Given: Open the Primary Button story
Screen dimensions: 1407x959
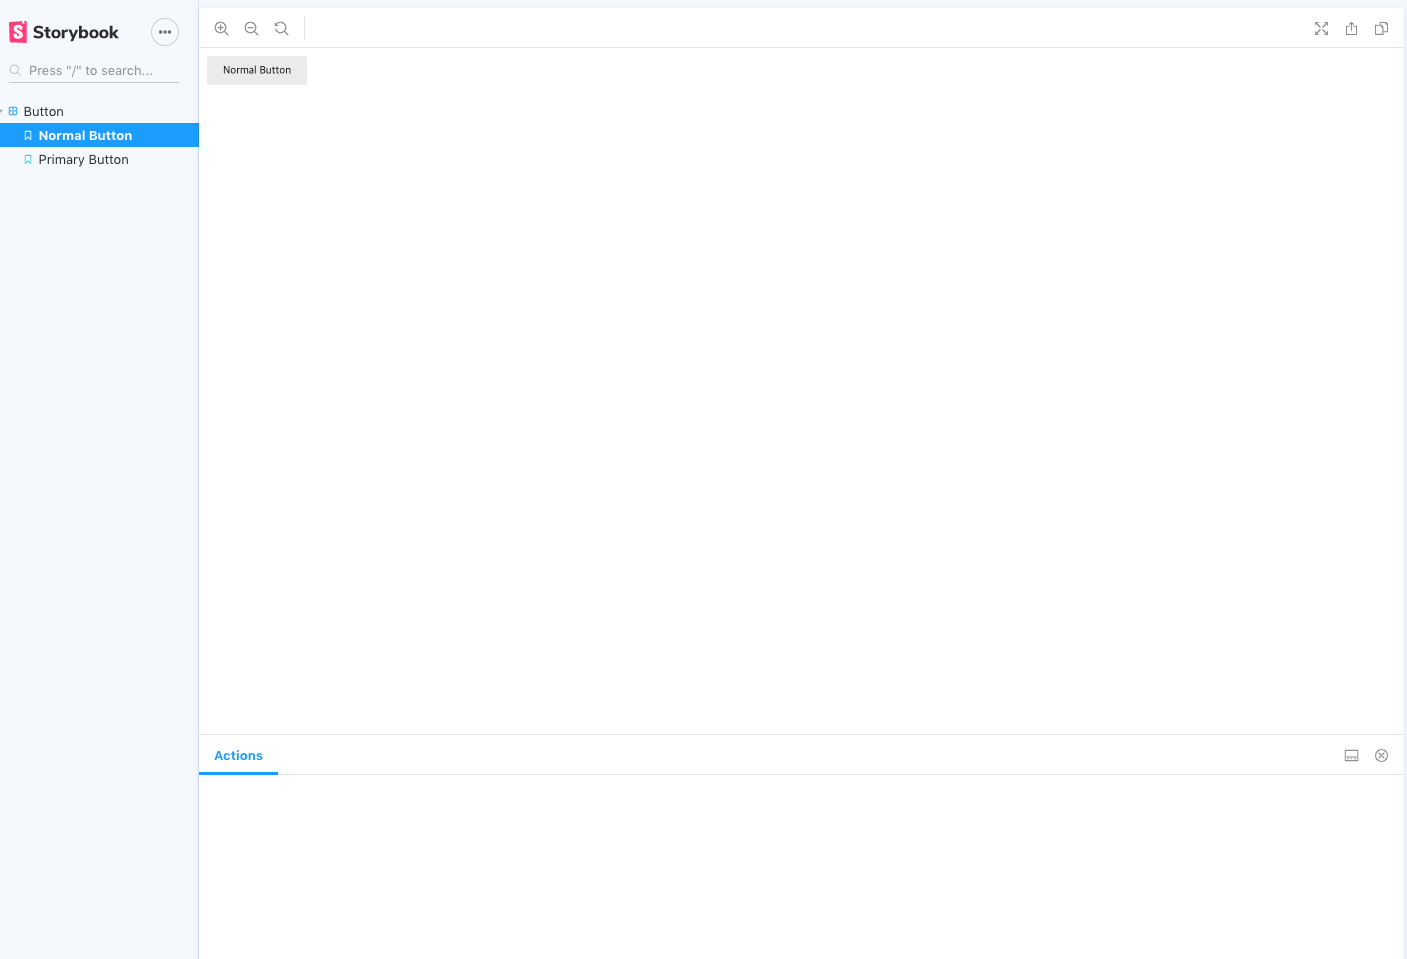Looking at the screenshot, I should point(99,159).
